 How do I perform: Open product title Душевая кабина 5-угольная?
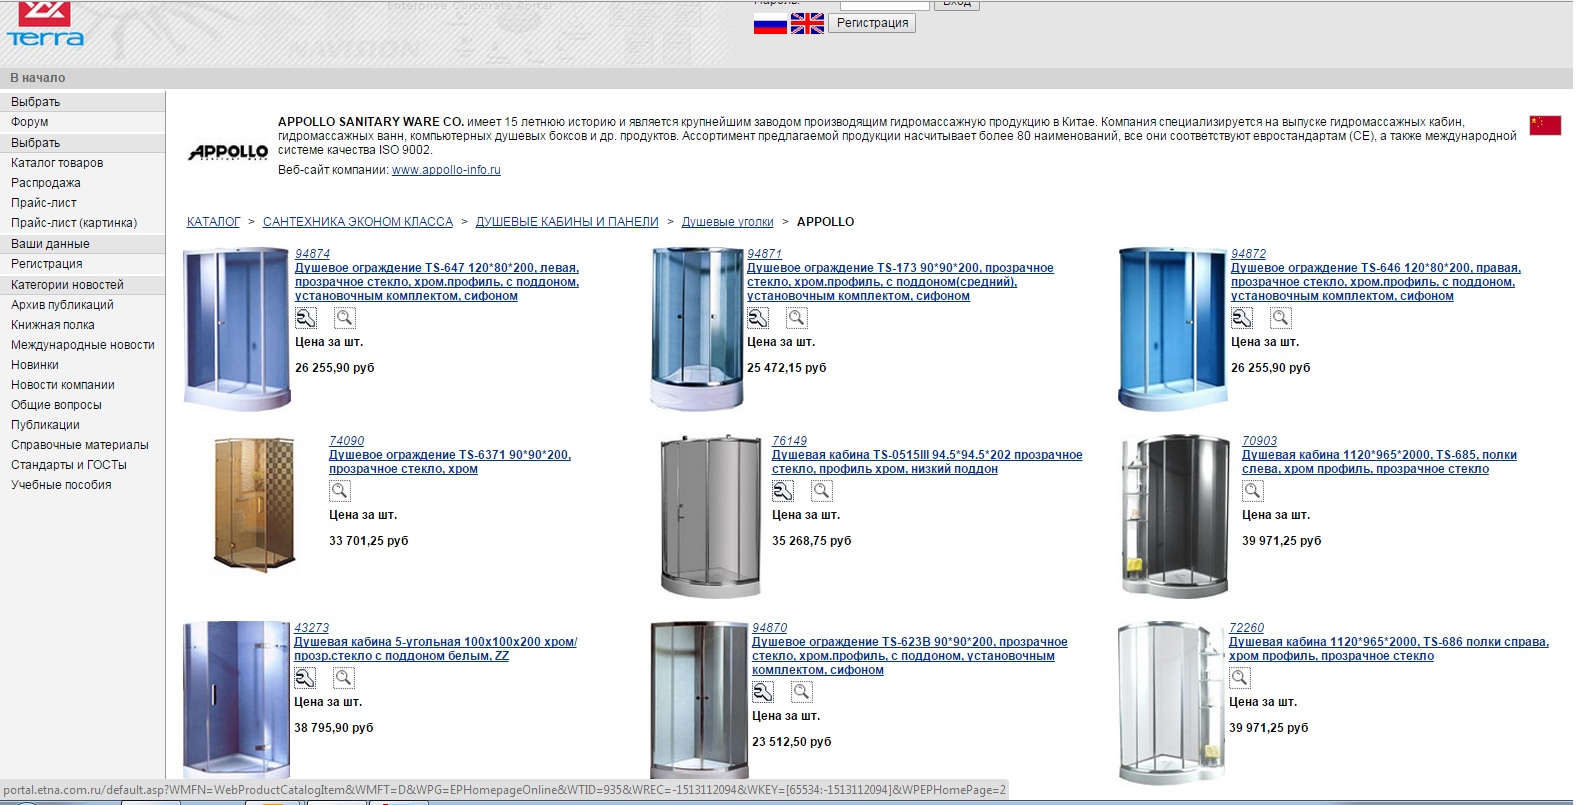point(435,649)
